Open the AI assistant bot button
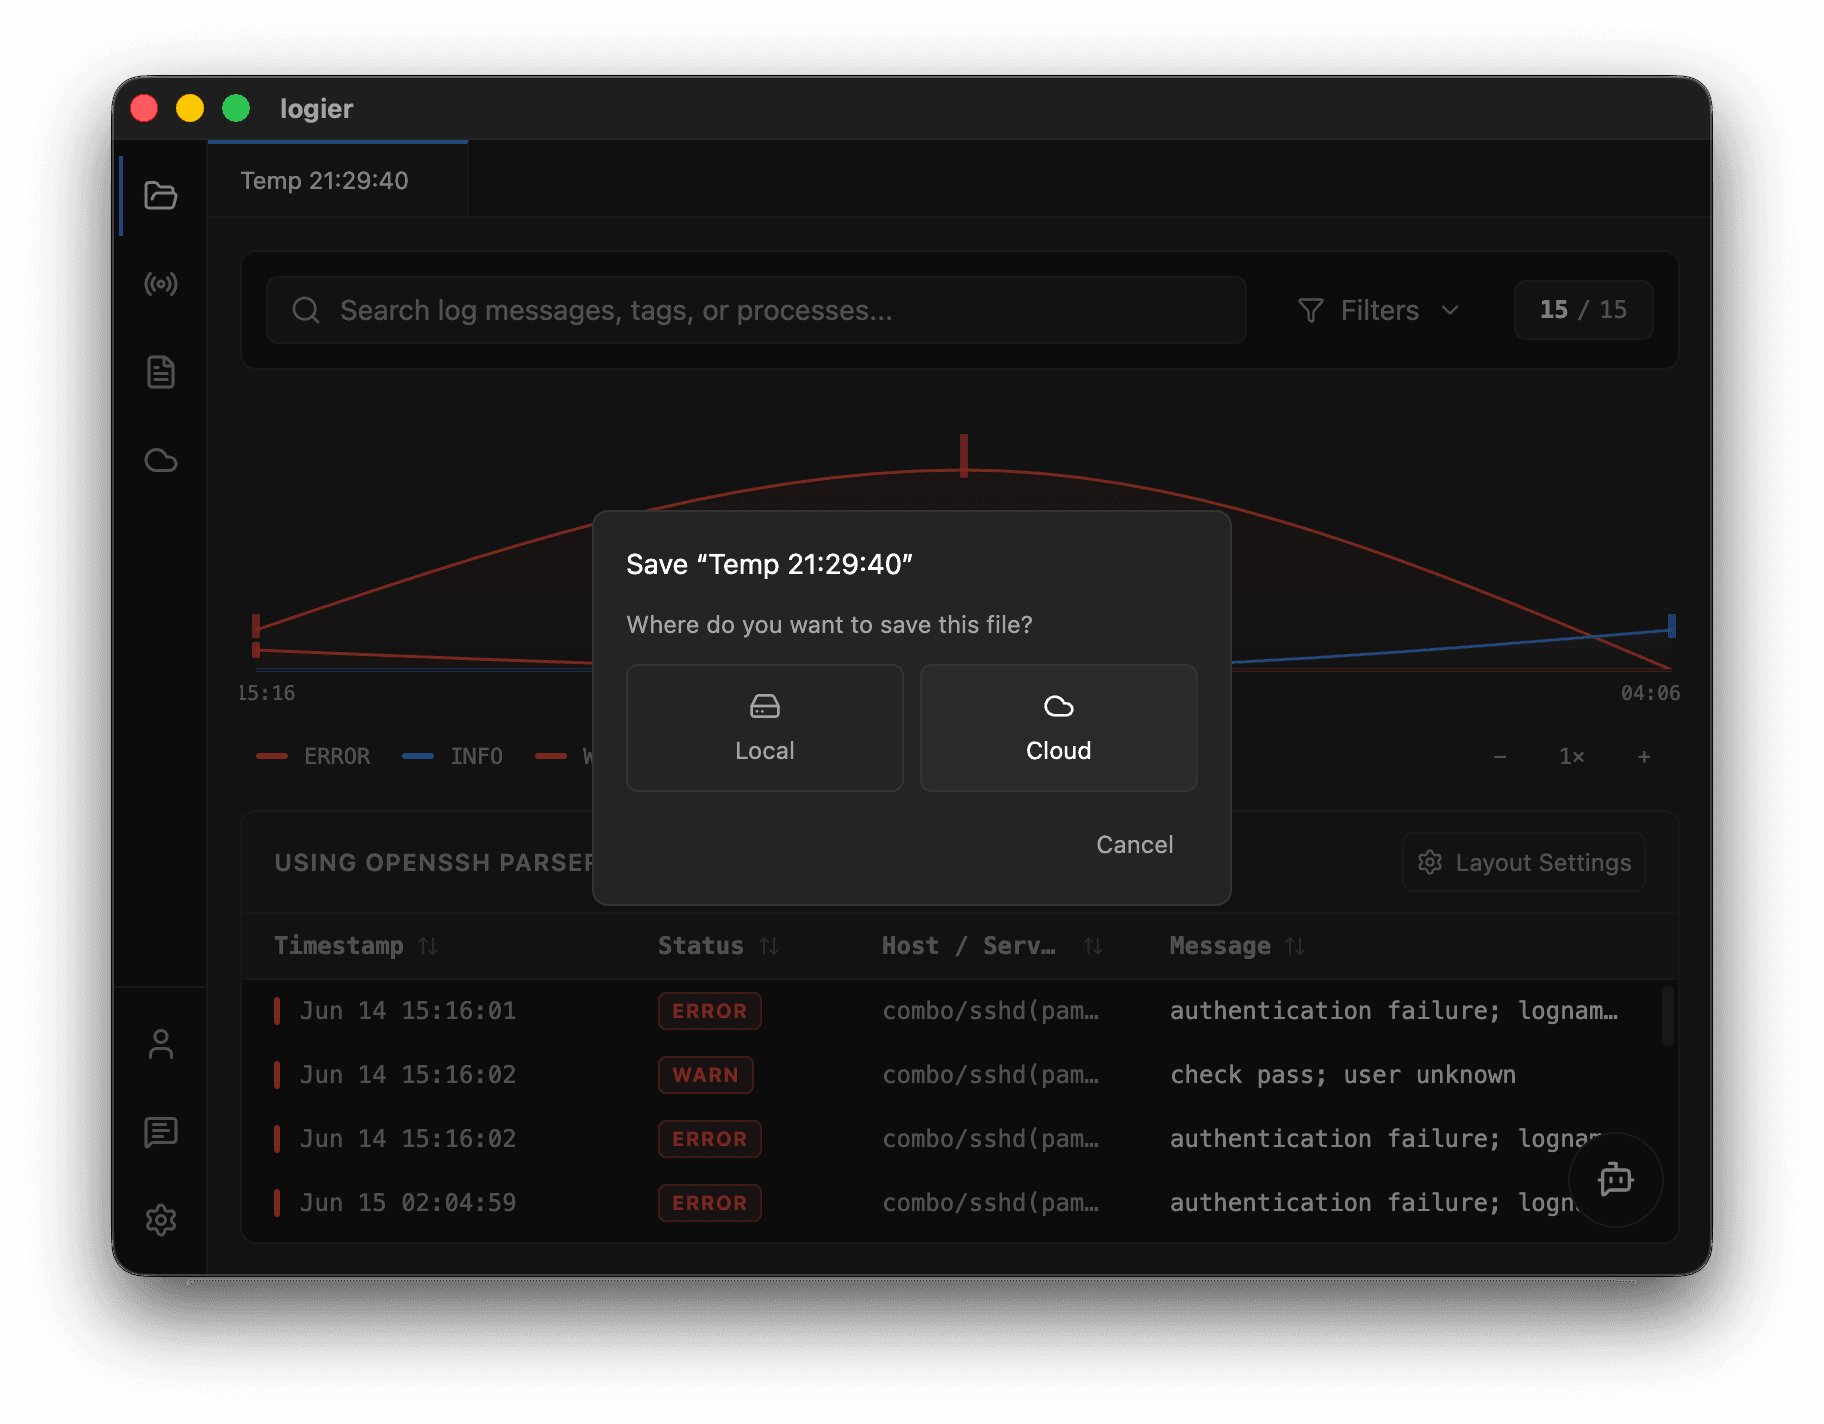The width and height of the screenshot is (1824, 1424). click(1615, 1180)
